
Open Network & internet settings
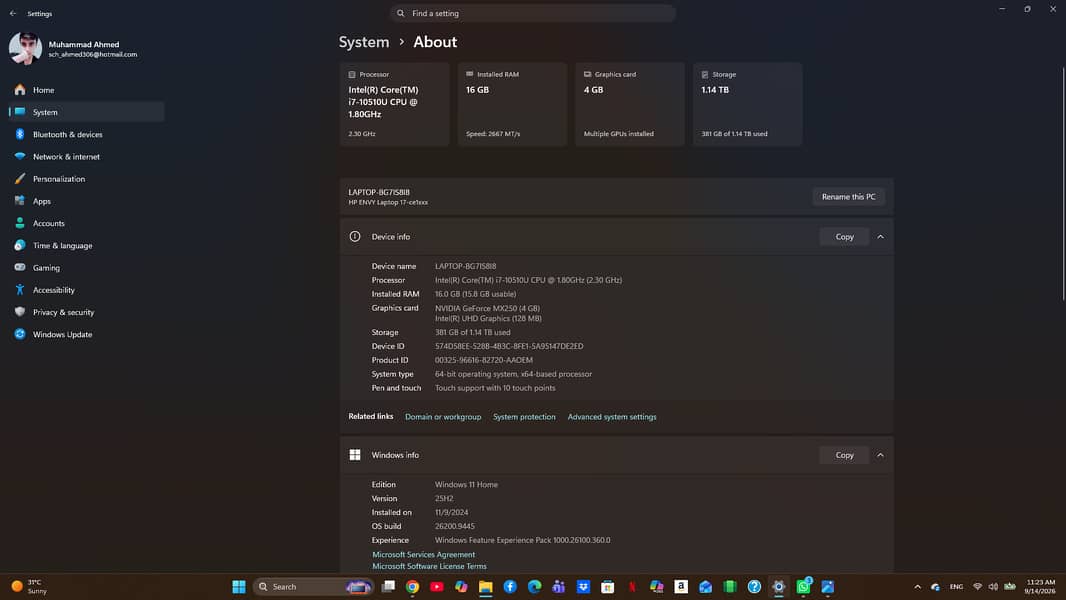click(x=86, y=156)
